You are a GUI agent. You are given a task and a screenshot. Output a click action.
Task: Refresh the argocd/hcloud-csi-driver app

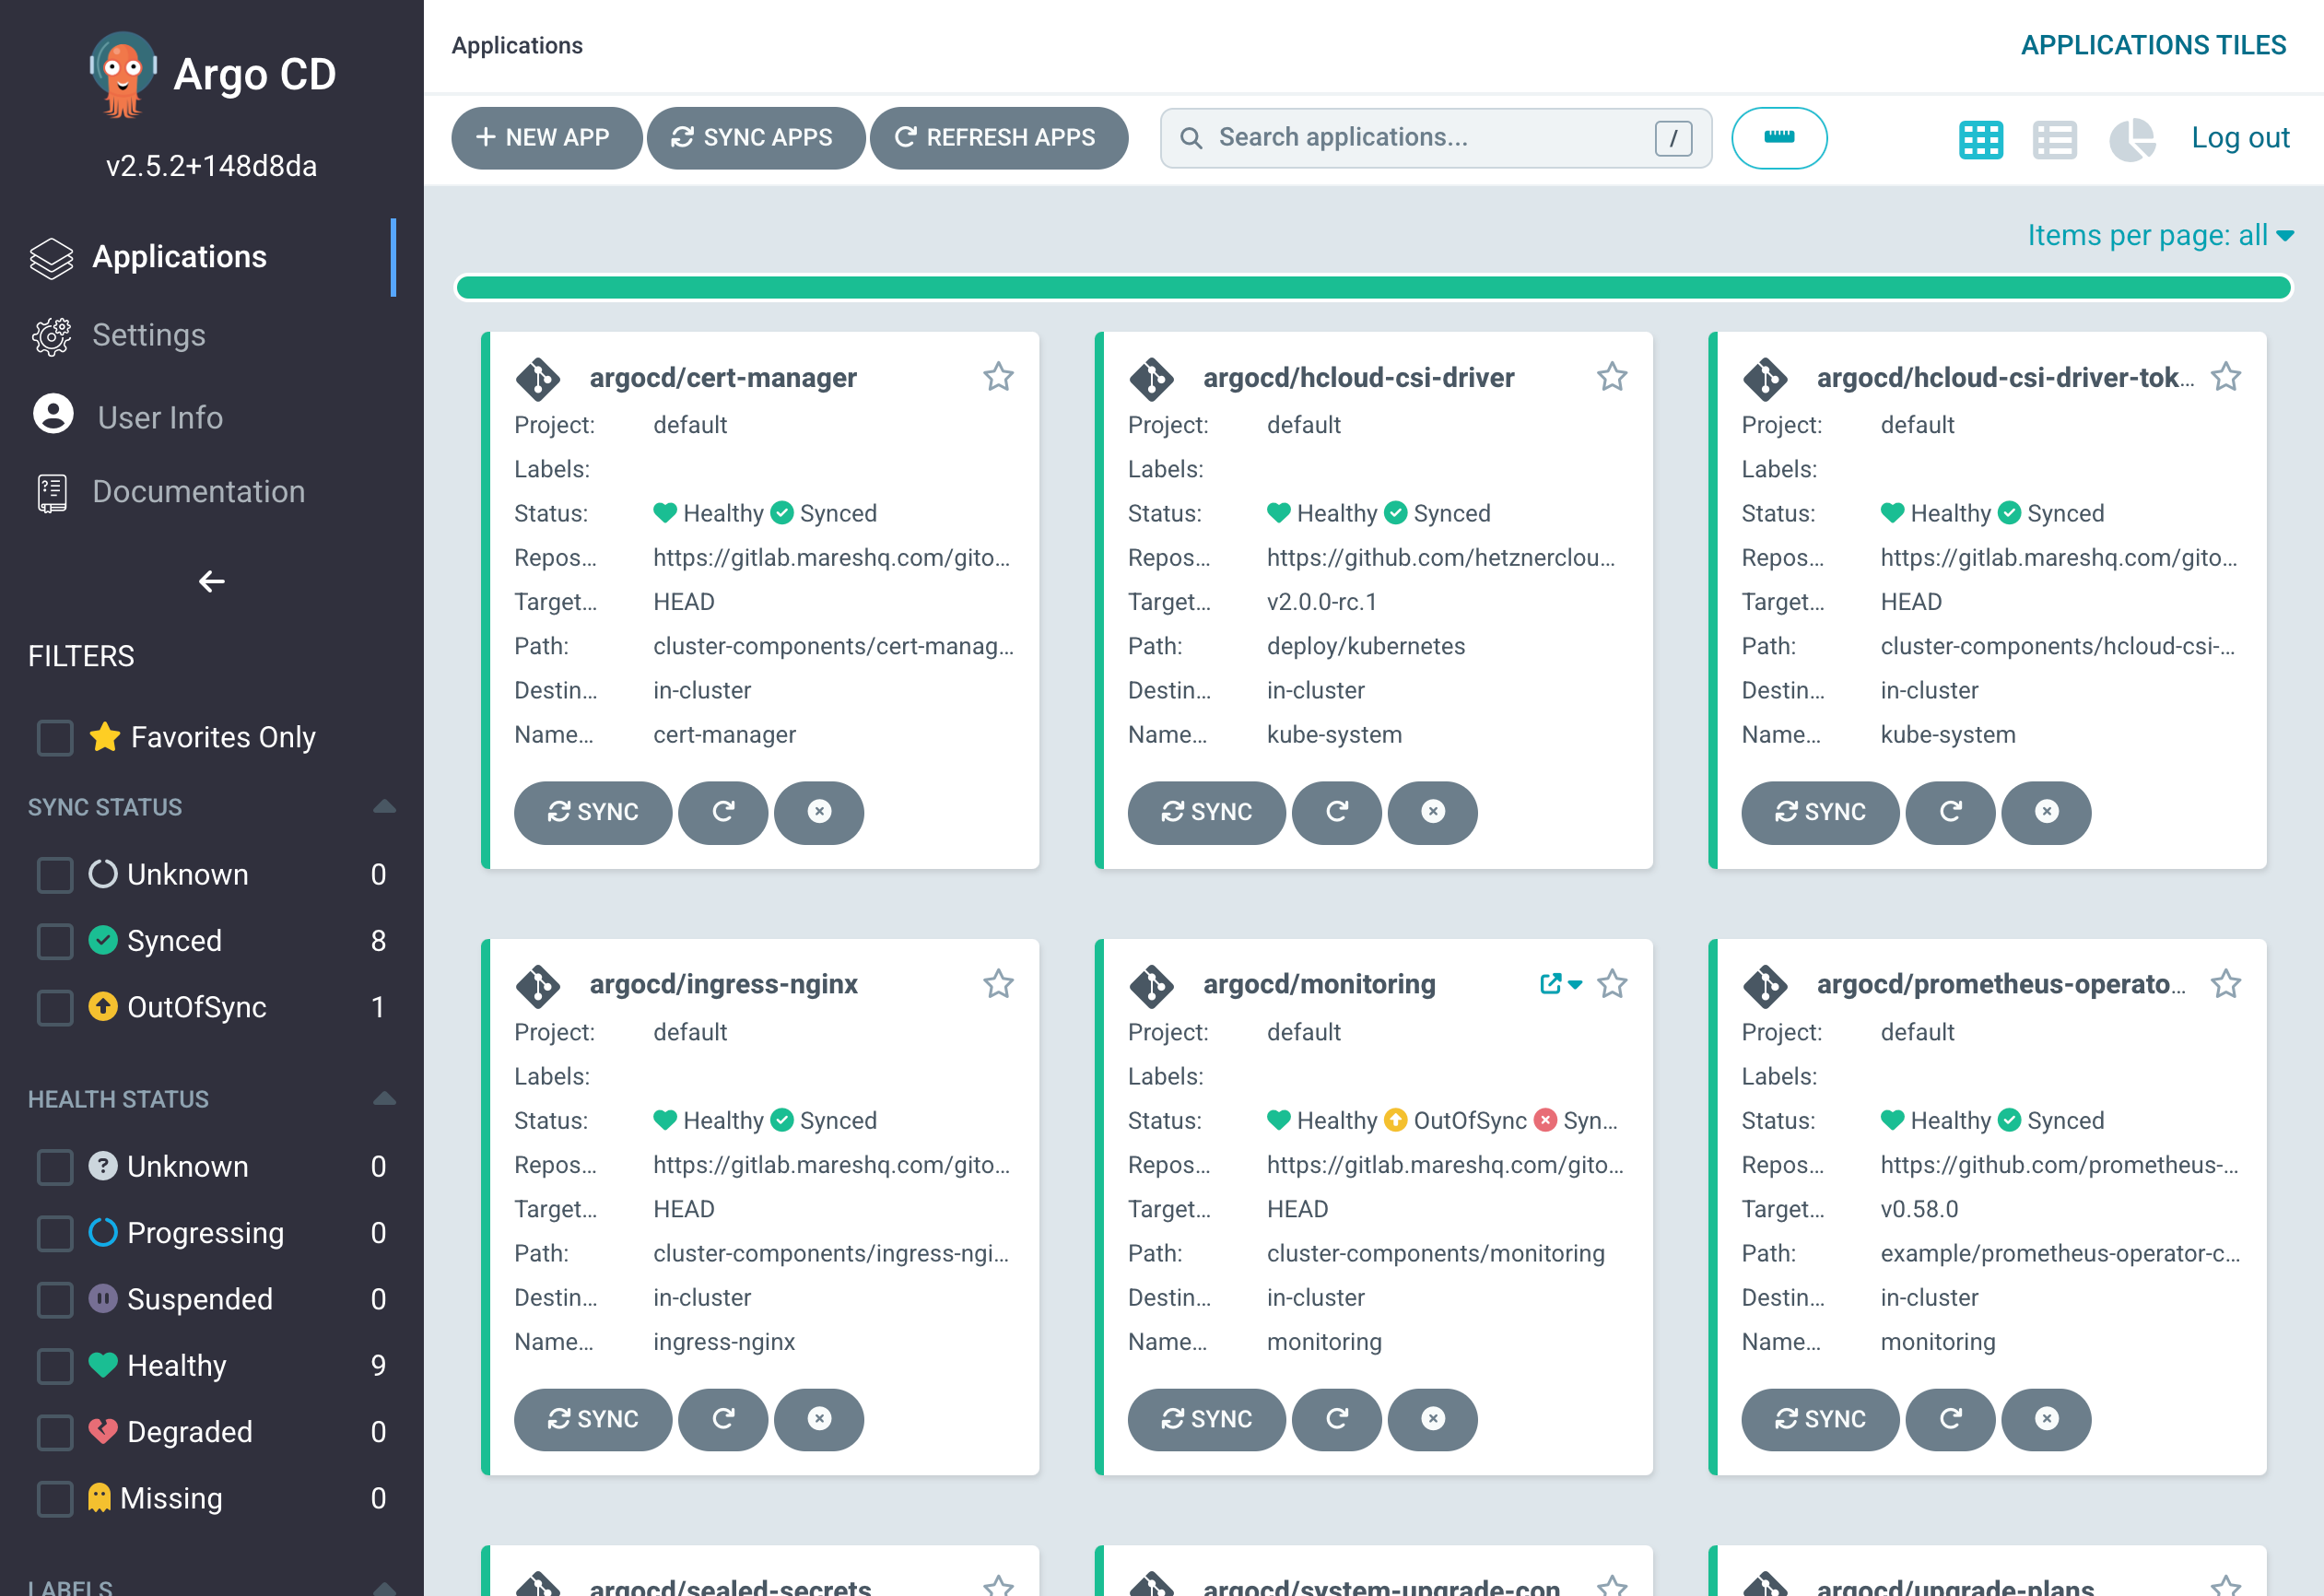tap(1336, 812)
